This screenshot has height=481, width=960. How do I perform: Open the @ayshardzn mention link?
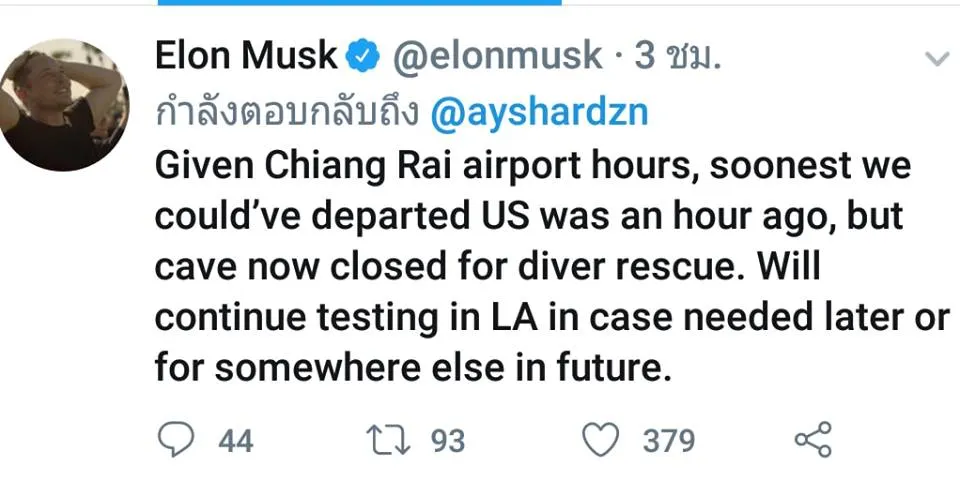point(538,113)
